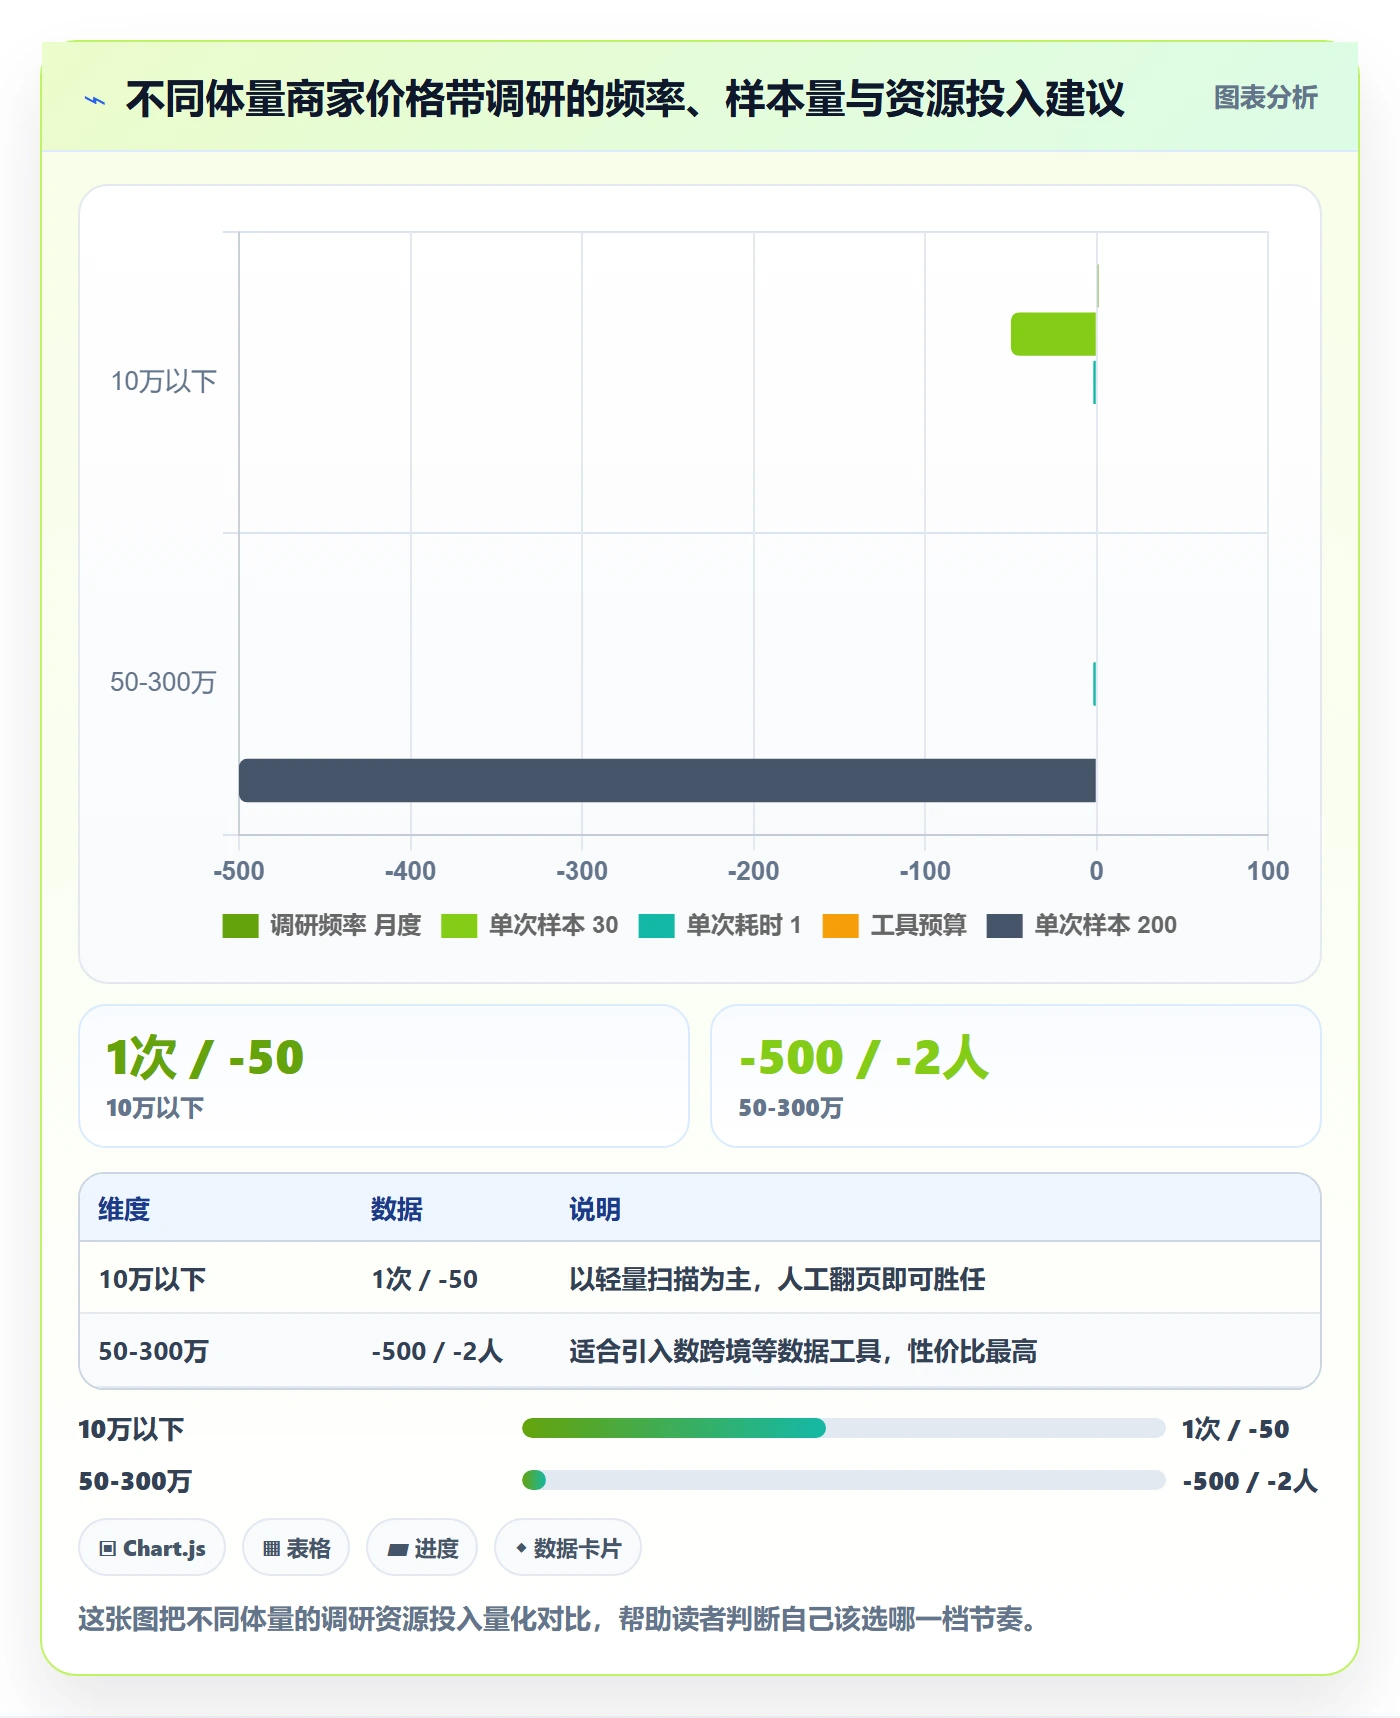Viewport: 1400px width, 1718px height.
Task: Click the dark 单次样本 200 chart bar
Action: (x=667, y=780)
